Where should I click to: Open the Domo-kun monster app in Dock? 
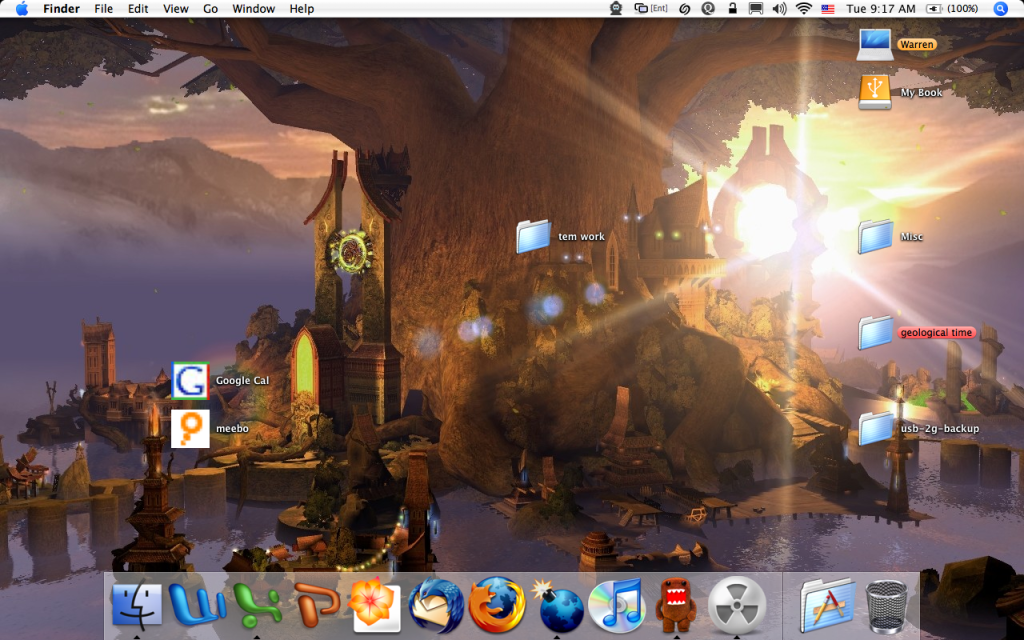click(676, 605)
